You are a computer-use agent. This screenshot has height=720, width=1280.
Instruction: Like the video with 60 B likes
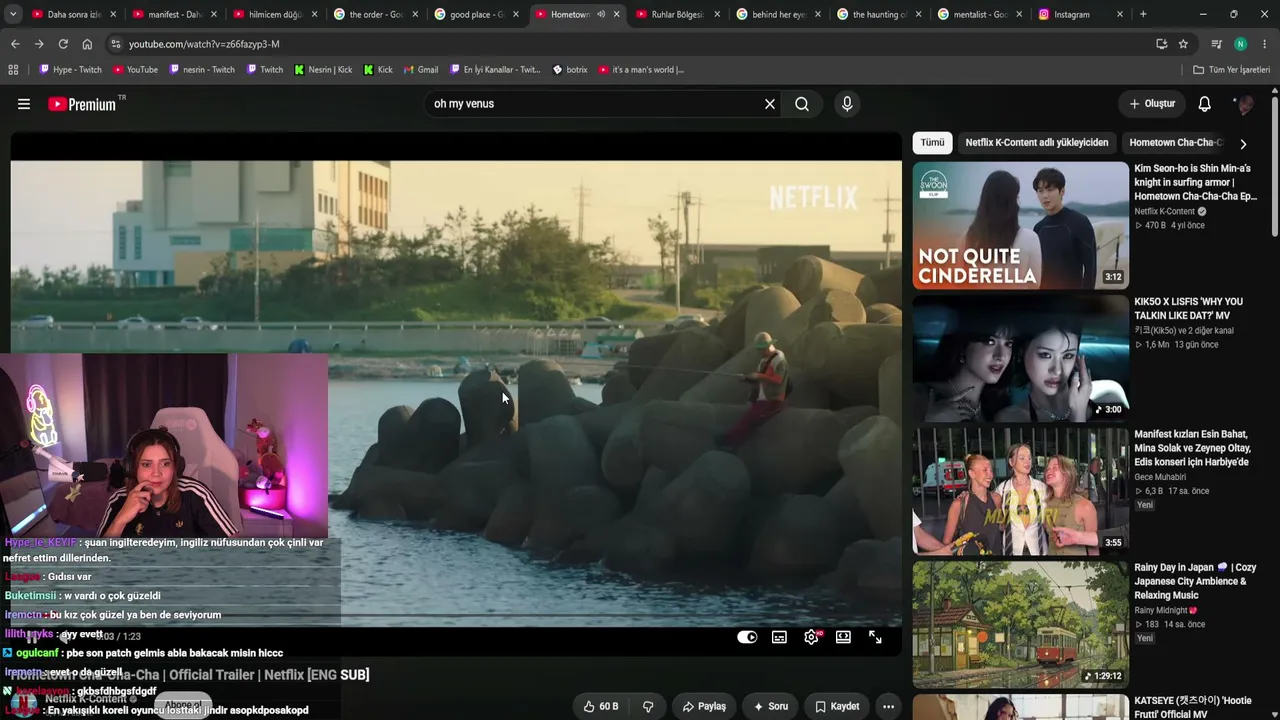(x=601, y=706)
